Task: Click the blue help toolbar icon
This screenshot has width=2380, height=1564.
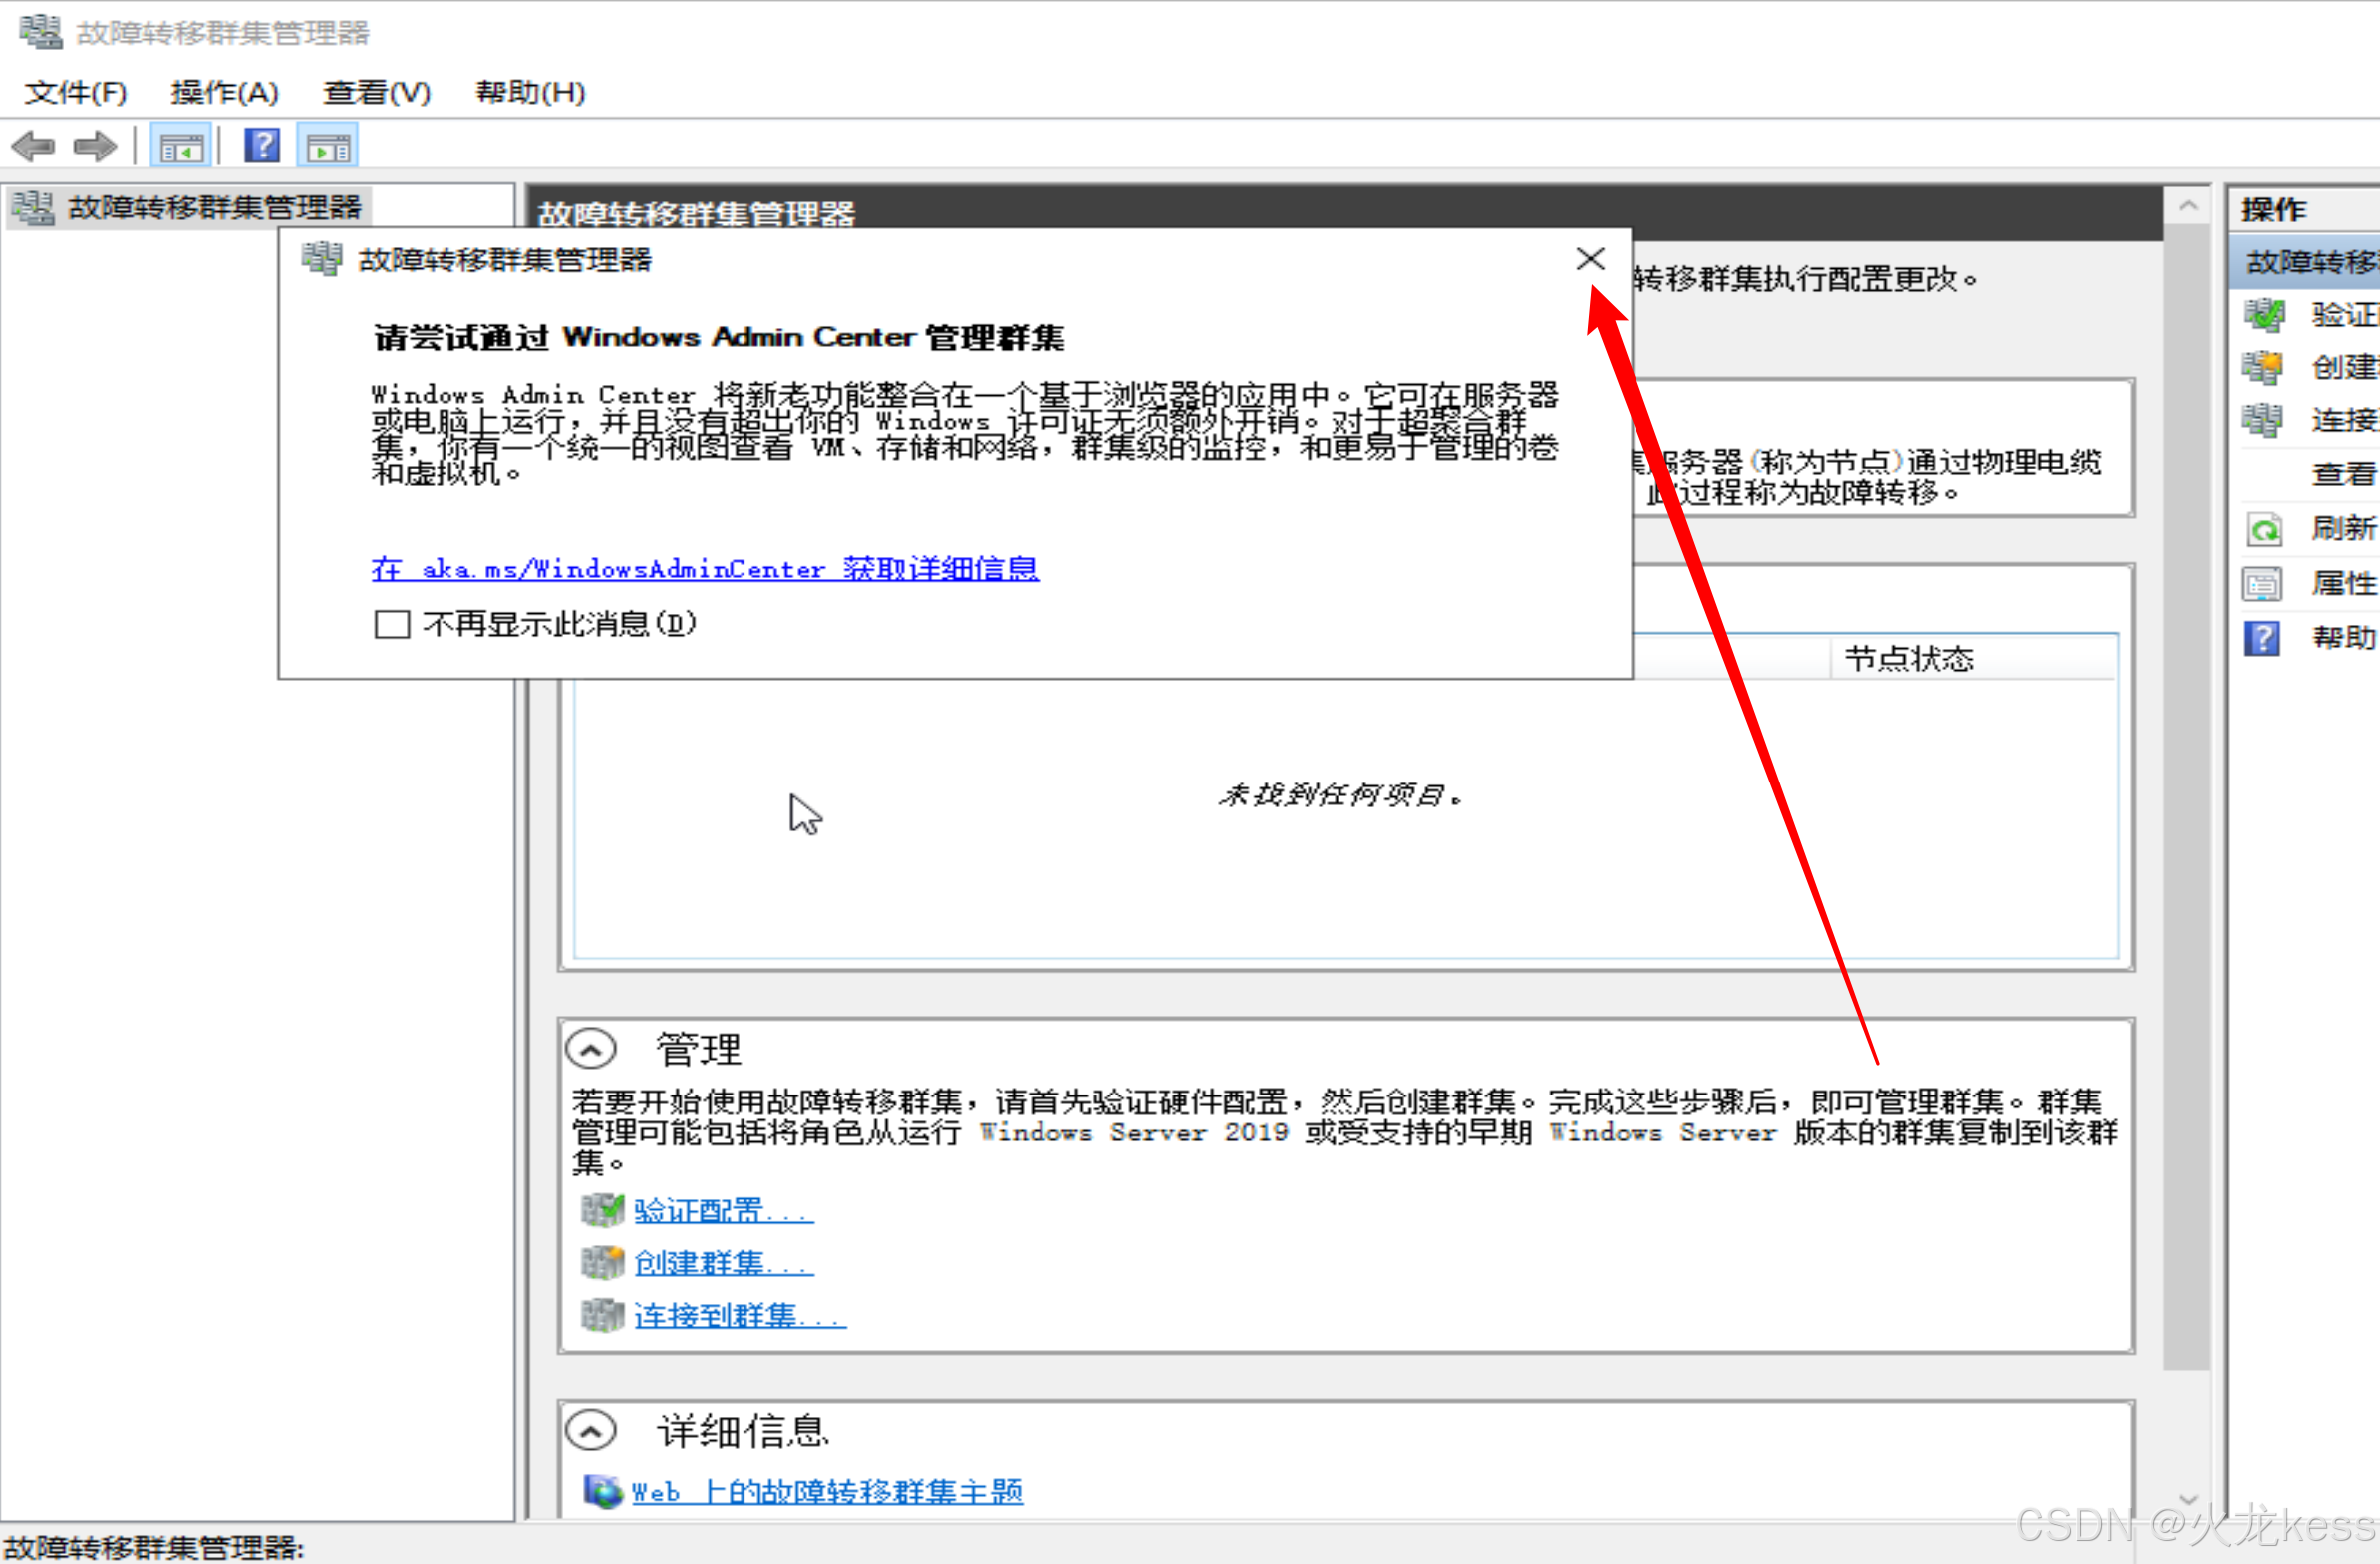Action: 262,147
